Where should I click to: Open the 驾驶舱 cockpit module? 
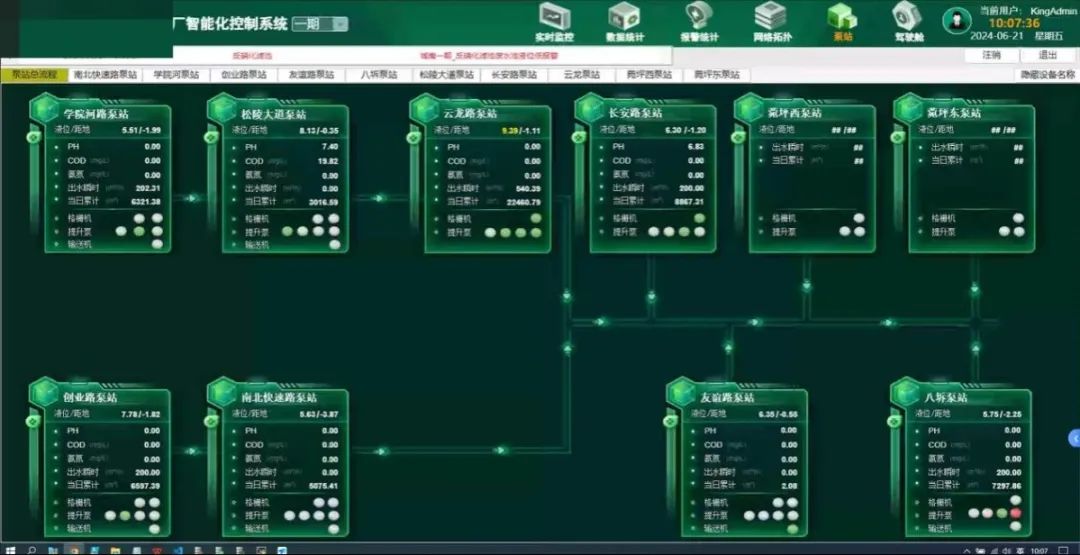coord(908,22)
